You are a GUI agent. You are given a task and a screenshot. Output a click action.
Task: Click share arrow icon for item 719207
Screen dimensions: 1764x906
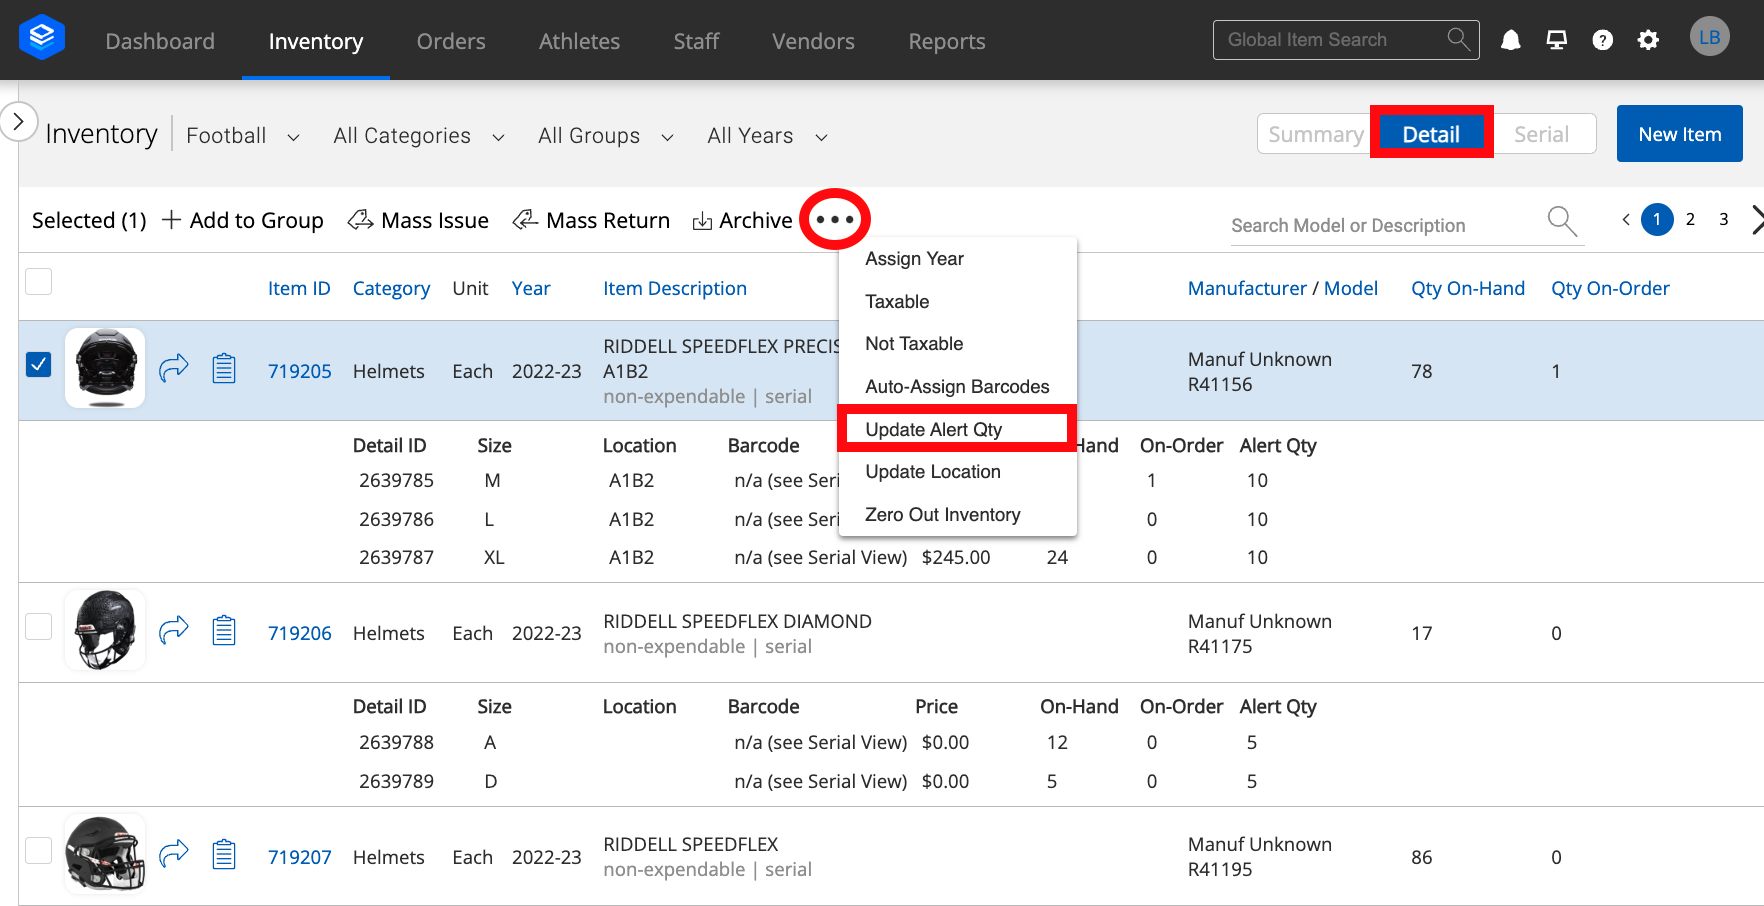point(174,854)
